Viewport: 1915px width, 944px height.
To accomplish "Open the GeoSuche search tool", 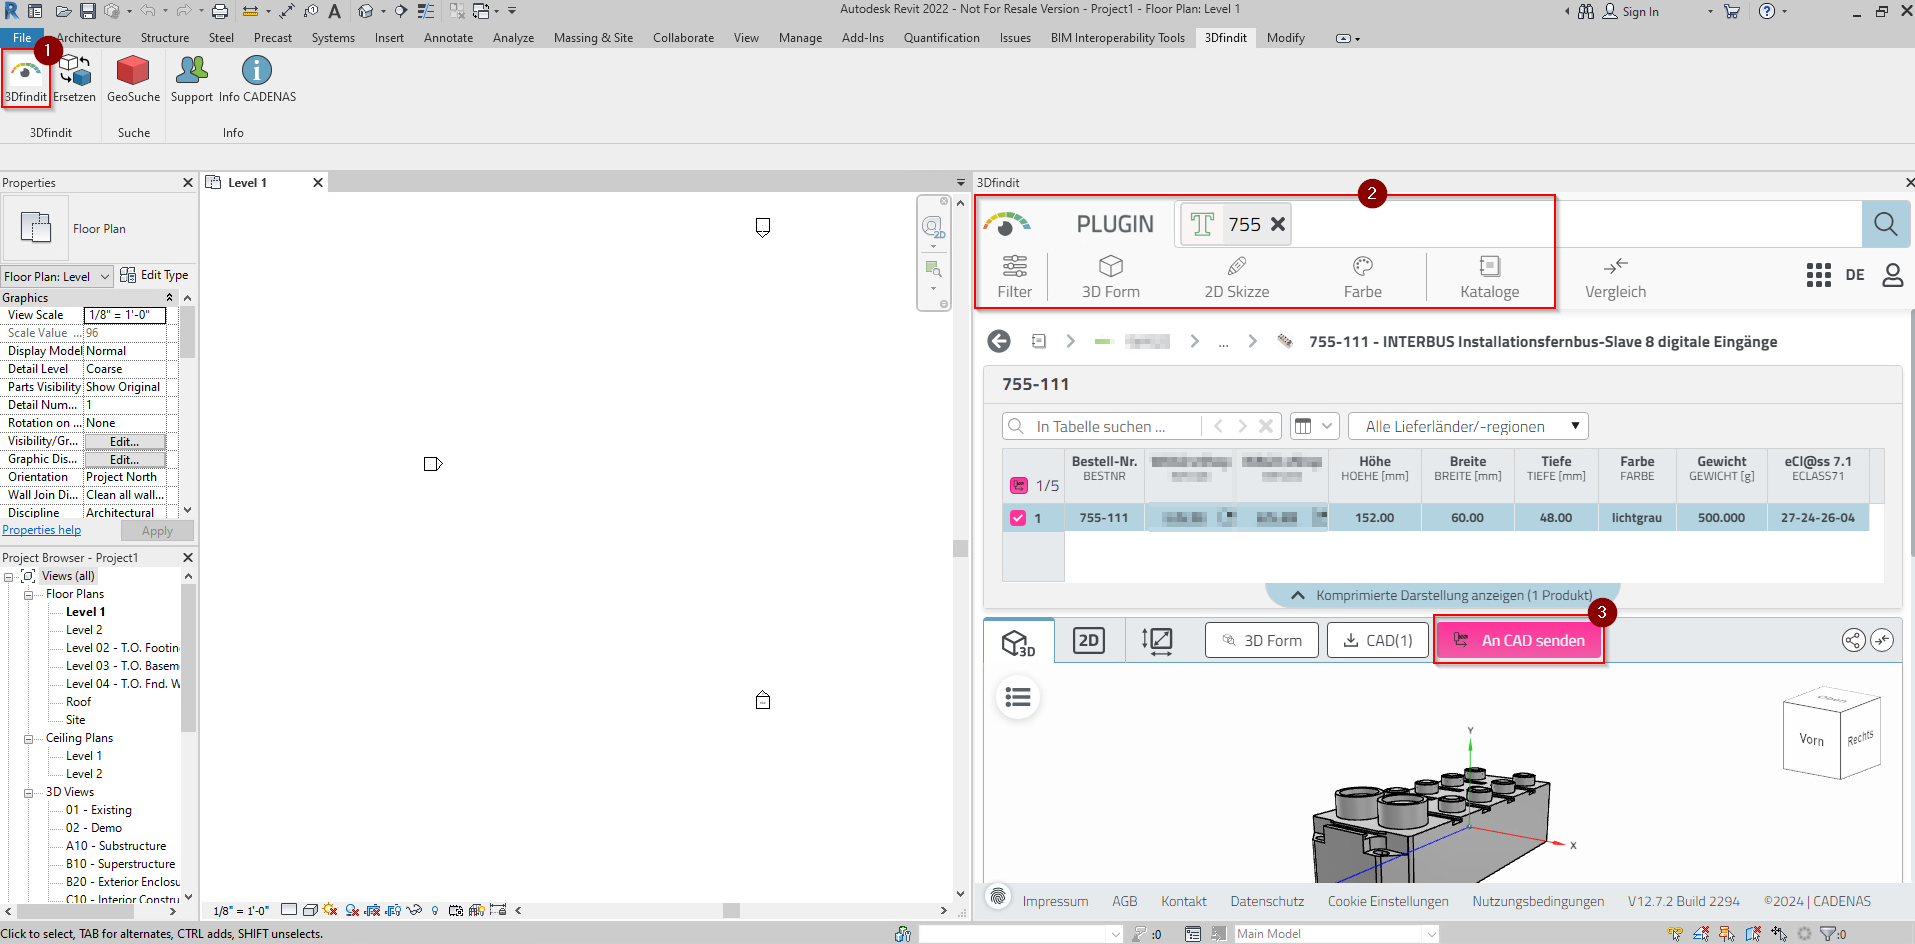I will click(x=133, y=79).
